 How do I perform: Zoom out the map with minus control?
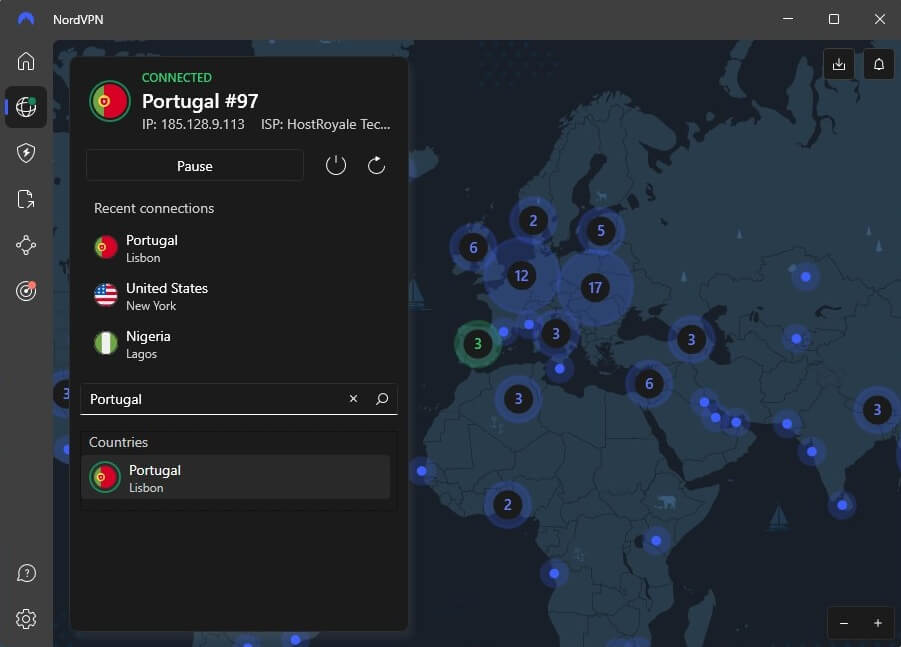pos(843,622)
